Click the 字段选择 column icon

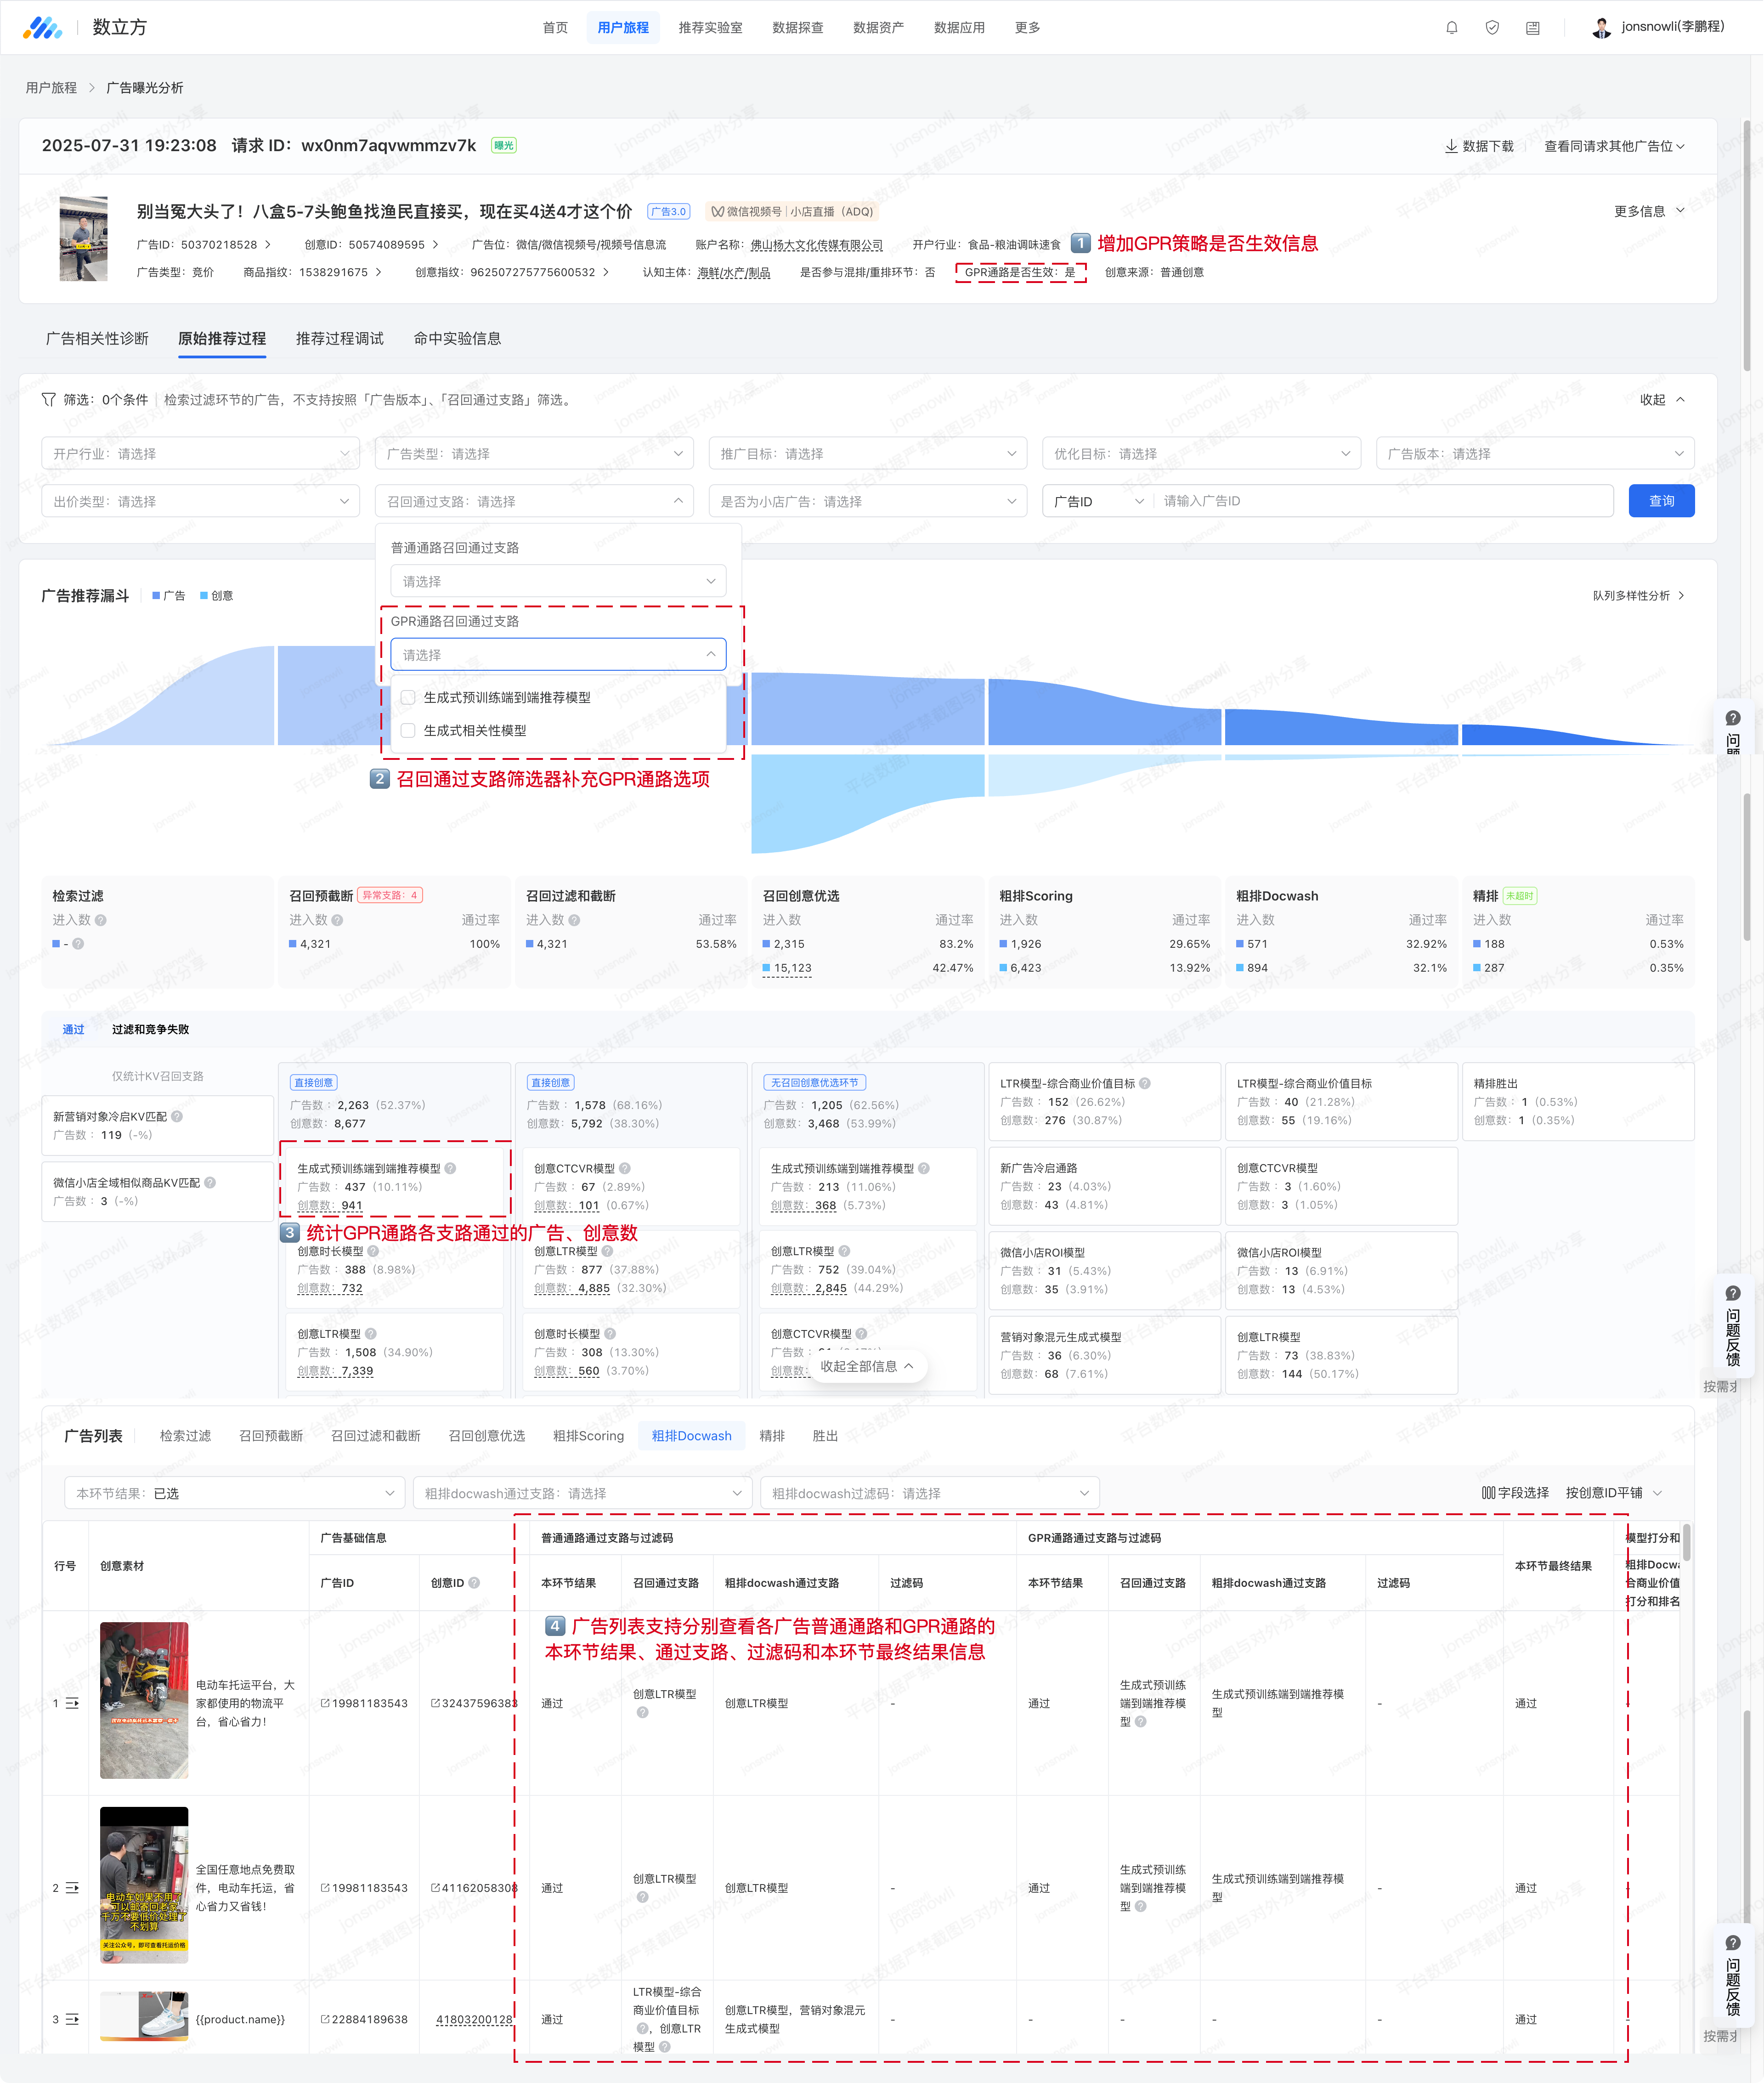[x=1488, y=1493]
